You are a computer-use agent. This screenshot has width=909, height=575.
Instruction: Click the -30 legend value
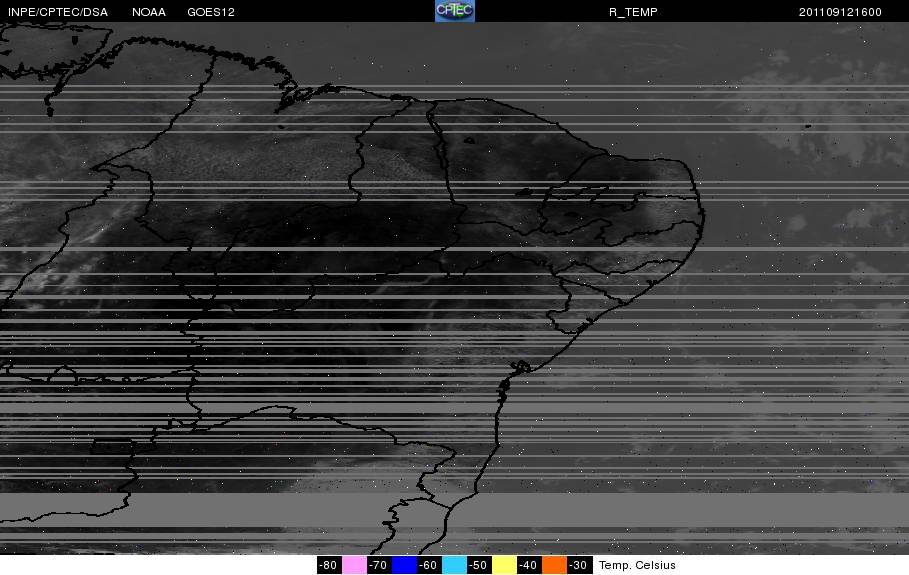pos(579,565)
